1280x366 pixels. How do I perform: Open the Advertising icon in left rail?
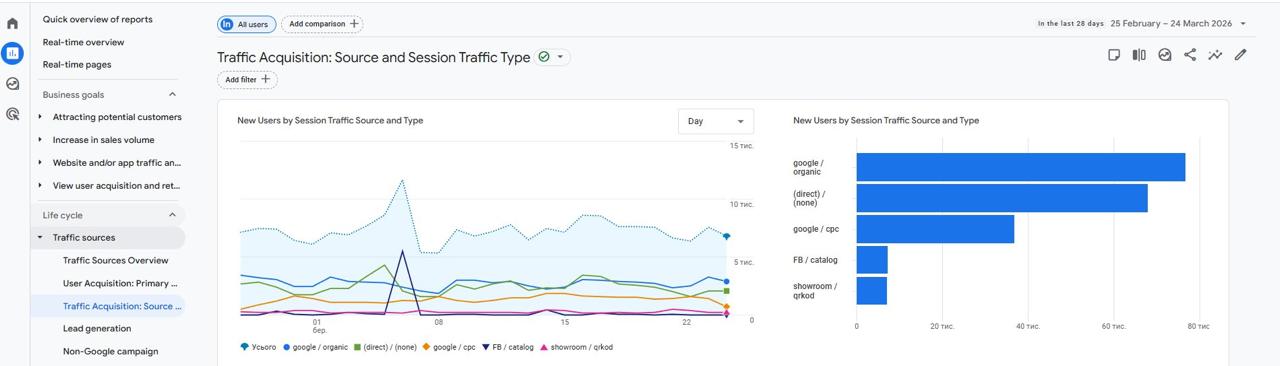[x=13, y=114]
